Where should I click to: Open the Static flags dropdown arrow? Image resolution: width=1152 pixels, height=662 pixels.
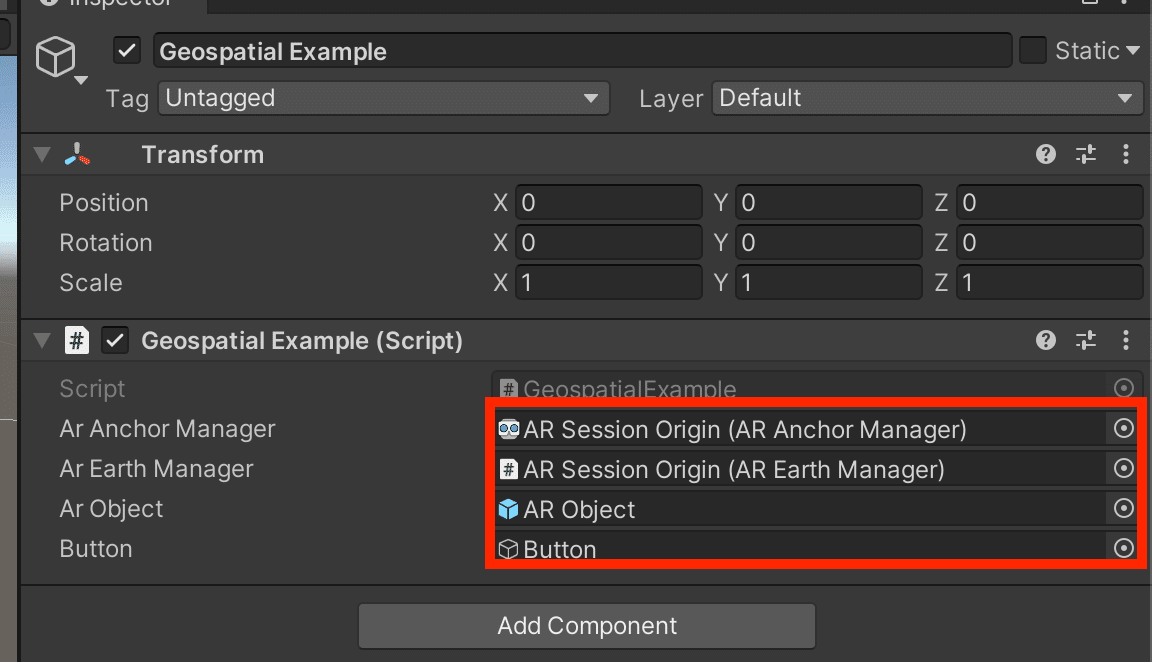coord(1132,51)
